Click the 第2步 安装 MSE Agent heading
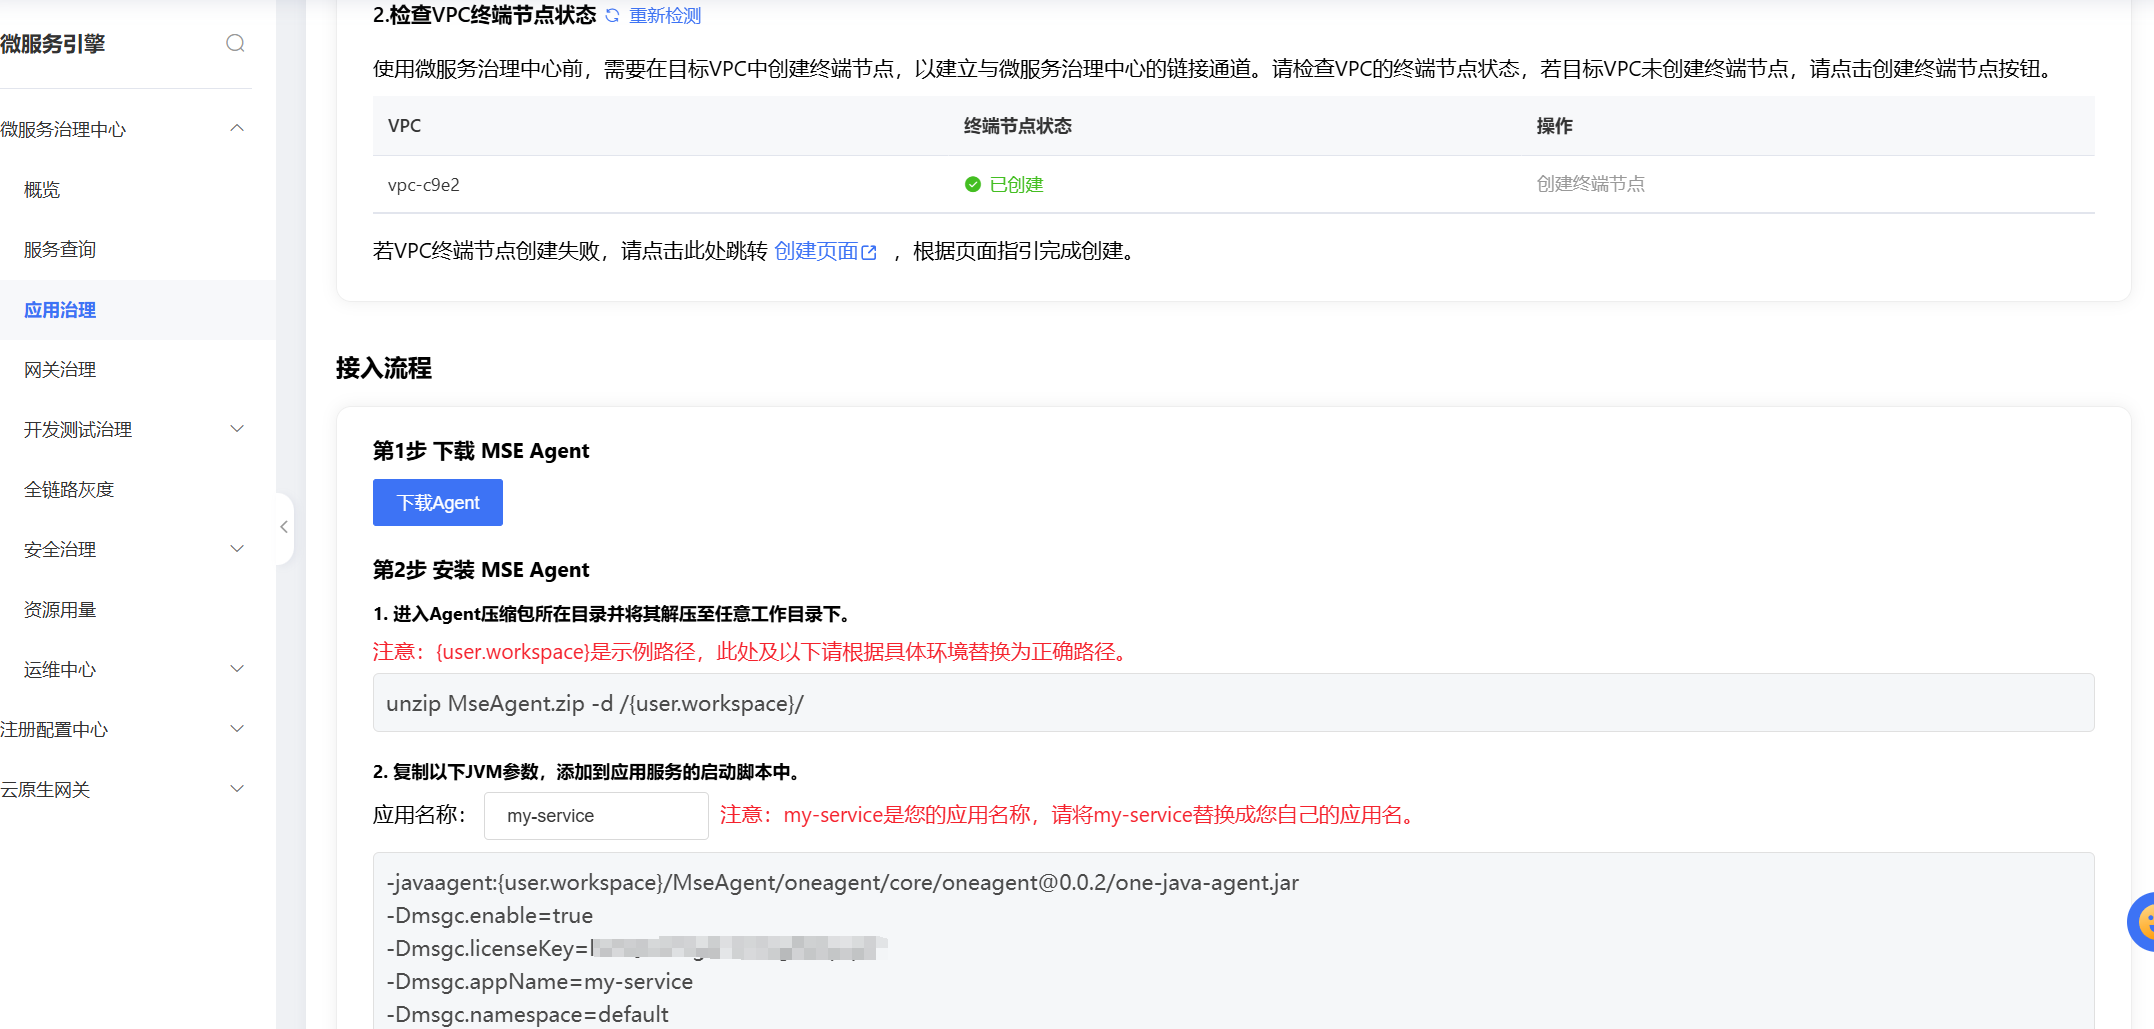2154x1029 pixels. [481, 570]
